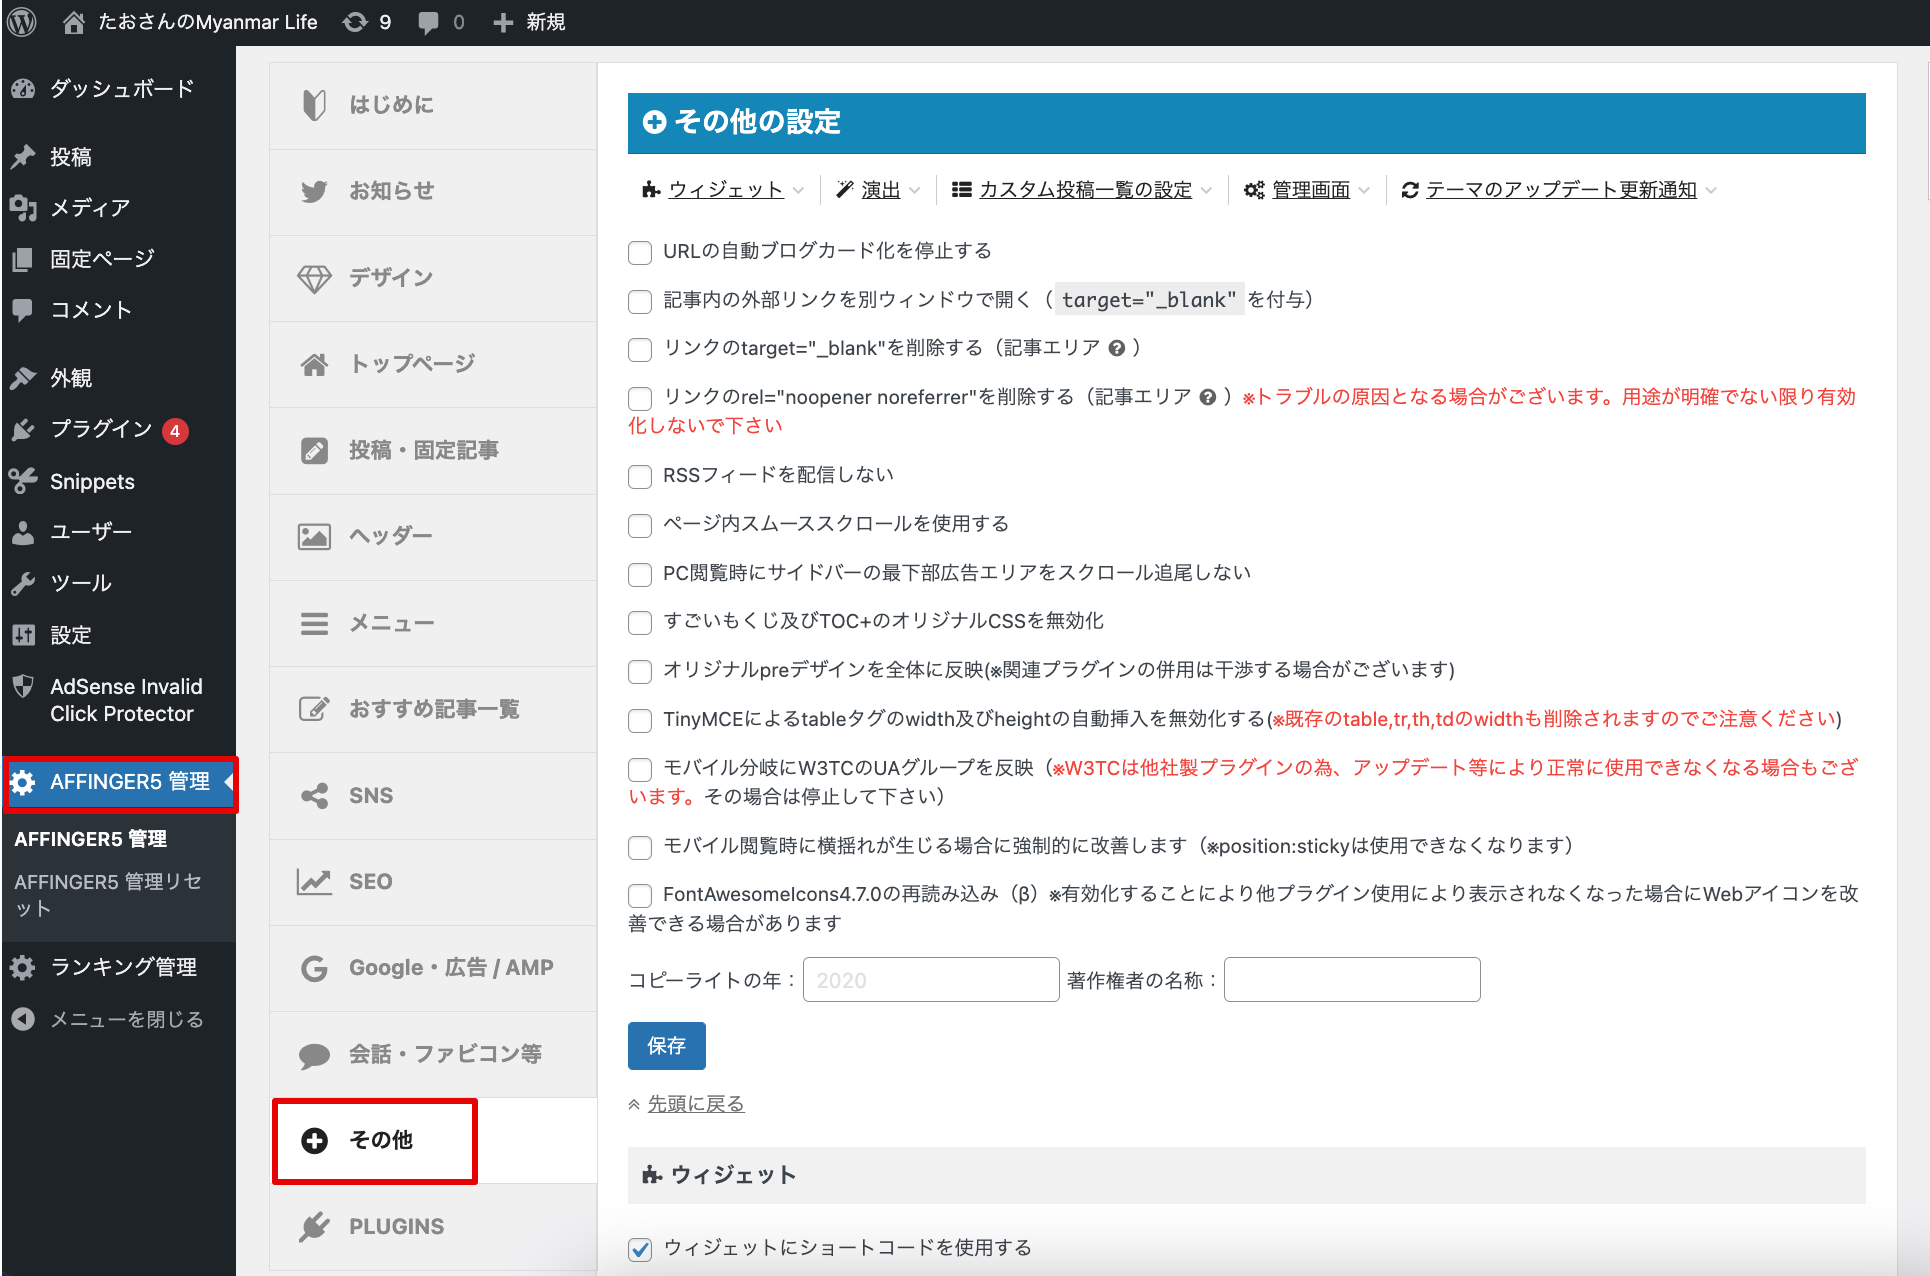Check RSSフィードを配信しない option
Viewport: 1930px width, 1276px height.
640,476
